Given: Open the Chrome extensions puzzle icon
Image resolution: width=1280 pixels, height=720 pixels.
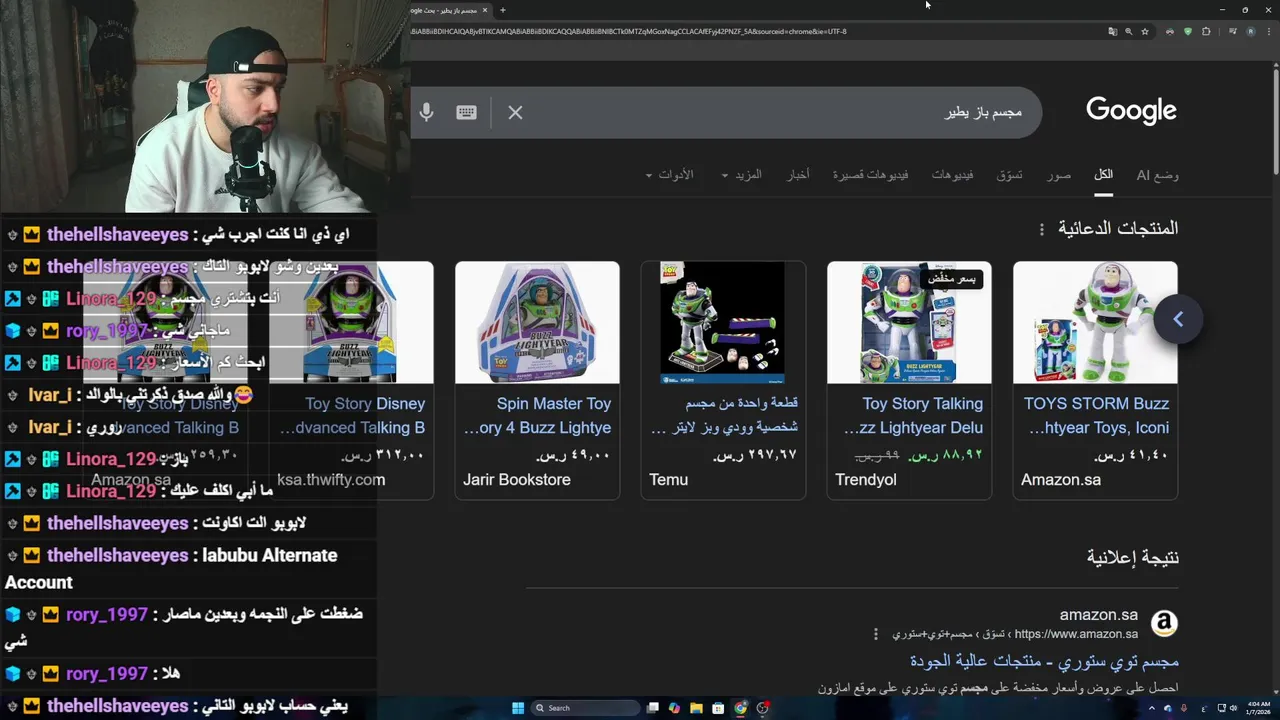Looking at the screenshot, I should [1206, 31].
